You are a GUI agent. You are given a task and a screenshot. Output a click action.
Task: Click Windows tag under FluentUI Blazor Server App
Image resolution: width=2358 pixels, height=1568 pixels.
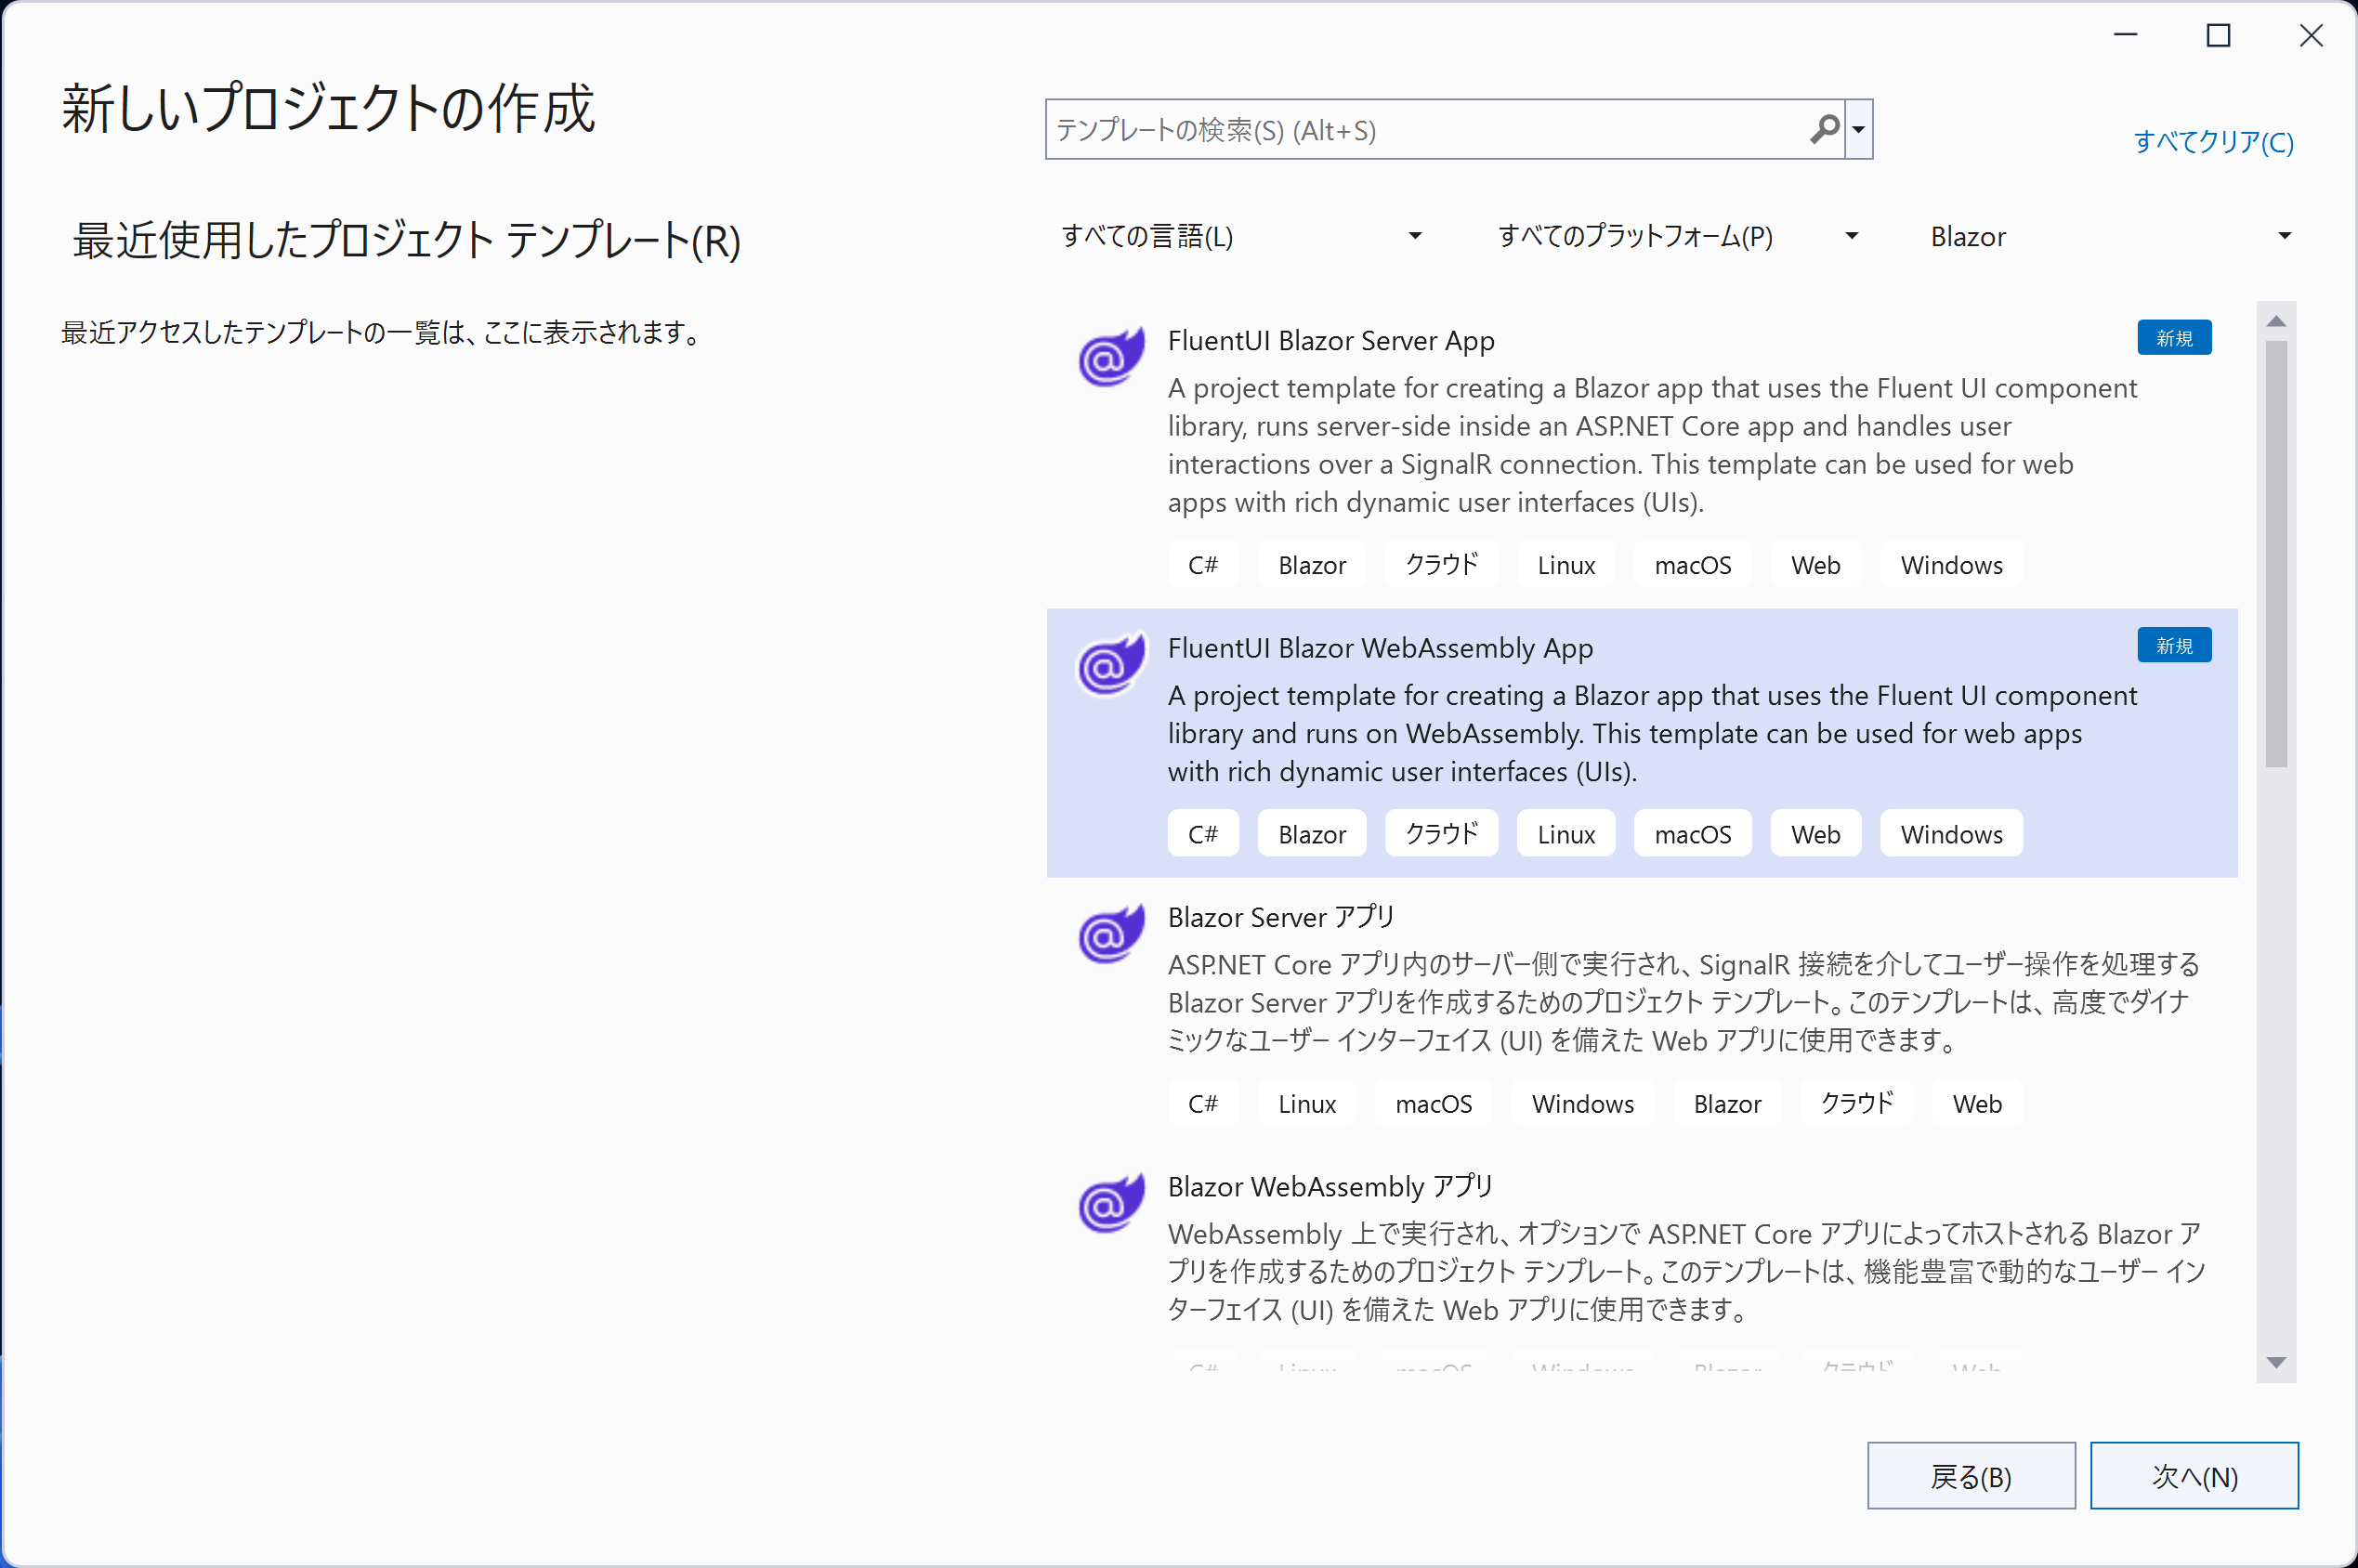pyautogui.click(x=1951, y=565)
